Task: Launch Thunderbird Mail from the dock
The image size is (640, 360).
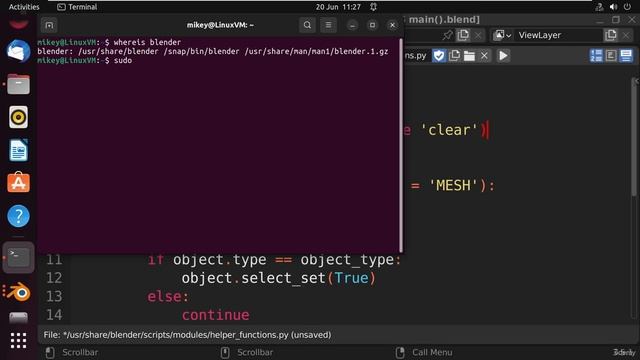Action: 18,51
